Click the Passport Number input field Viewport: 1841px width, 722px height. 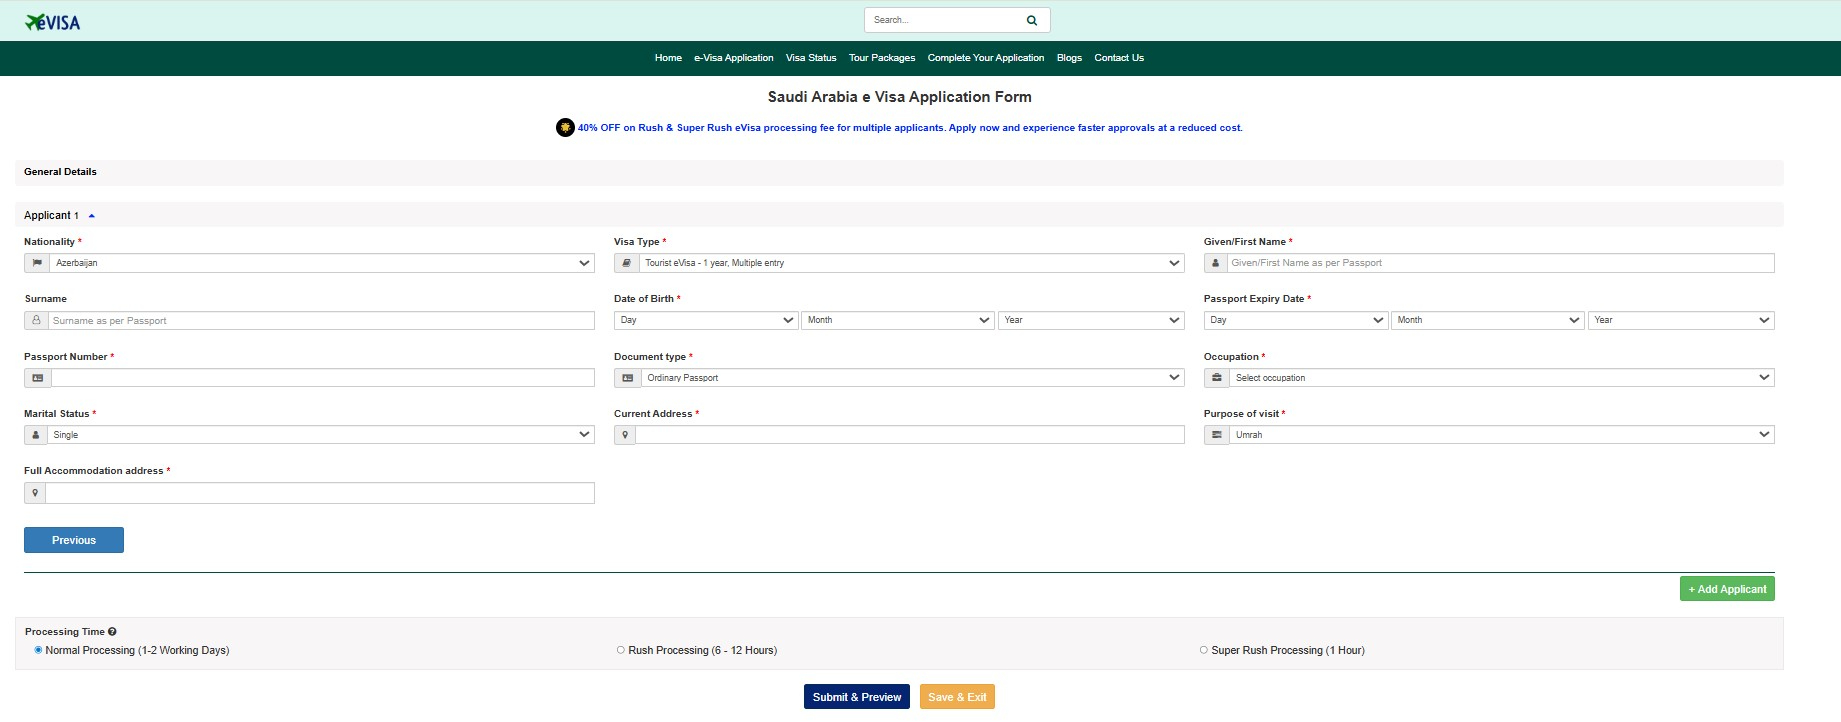click(323, 378)
